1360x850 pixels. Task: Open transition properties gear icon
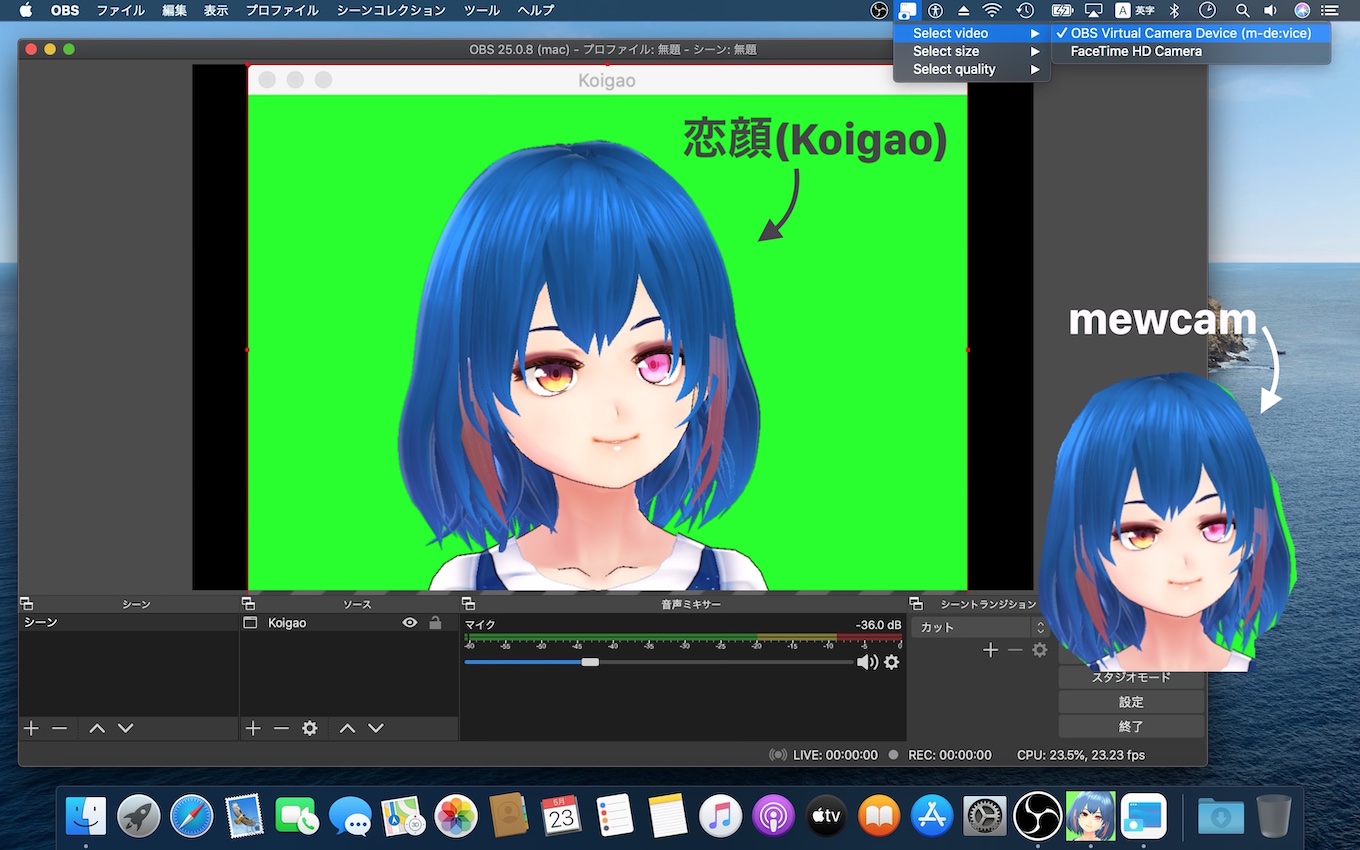(1040, 650)
